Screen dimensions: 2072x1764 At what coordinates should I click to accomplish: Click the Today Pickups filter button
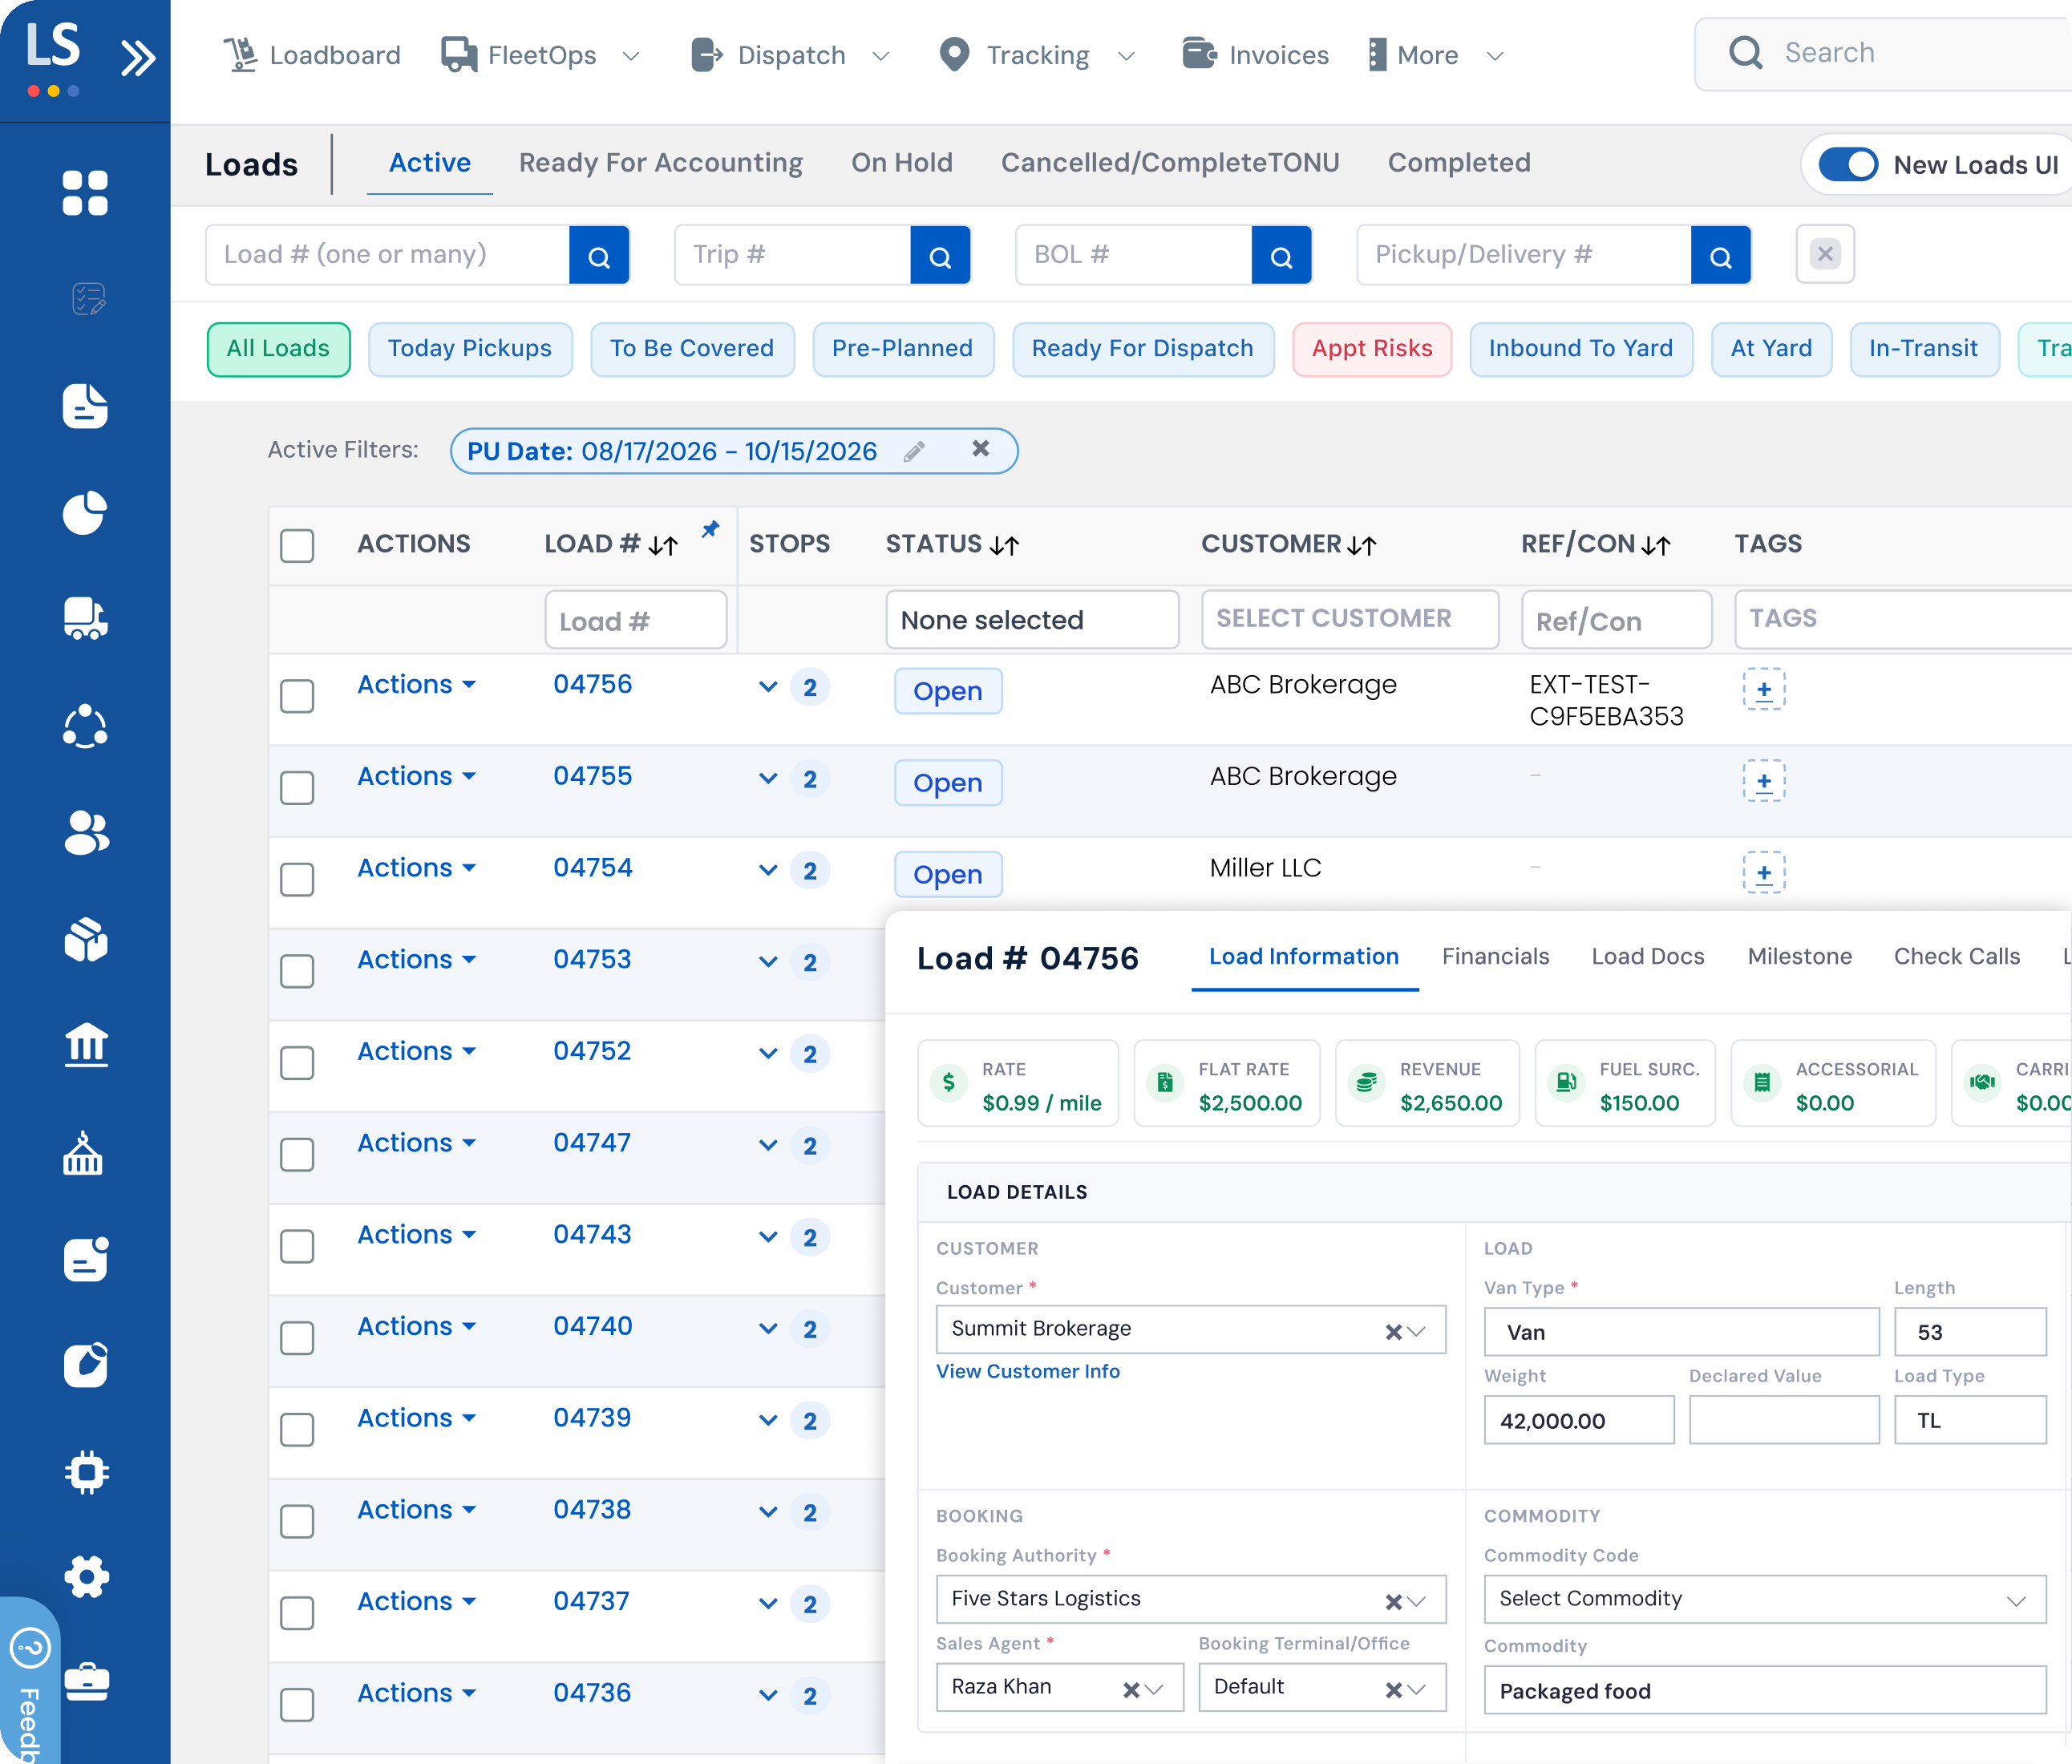coord(469,349)
